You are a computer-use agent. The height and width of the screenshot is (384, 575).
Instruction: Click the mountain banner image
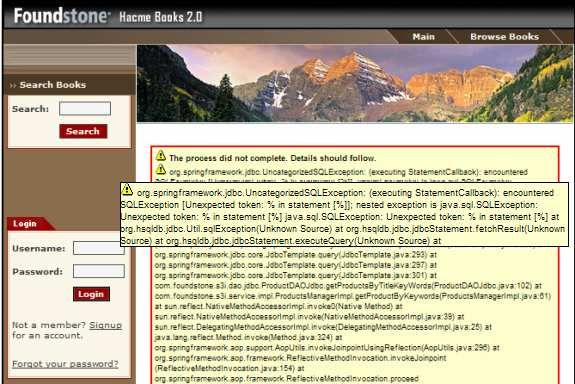point(355,83)
